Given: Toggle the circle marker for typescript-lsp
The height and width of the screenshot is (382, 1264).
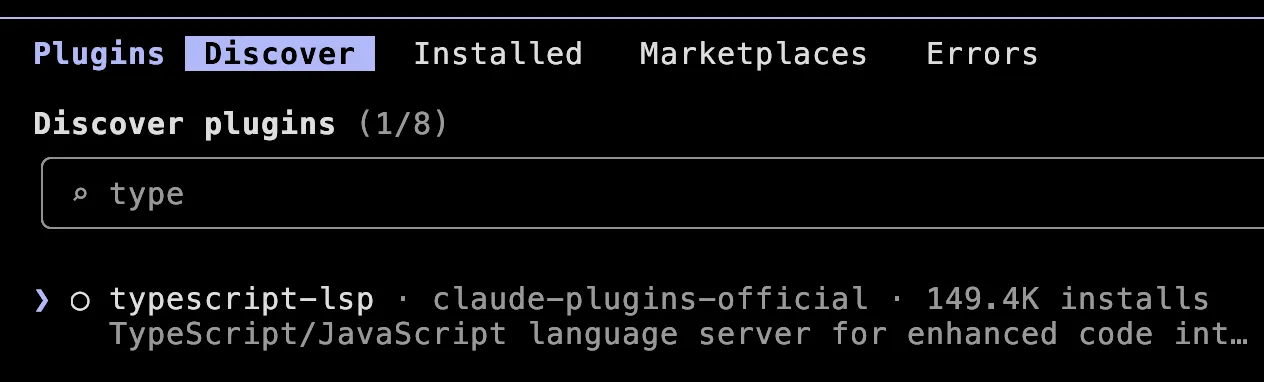Looking at the screenshot, I should (x=80, y=300).
